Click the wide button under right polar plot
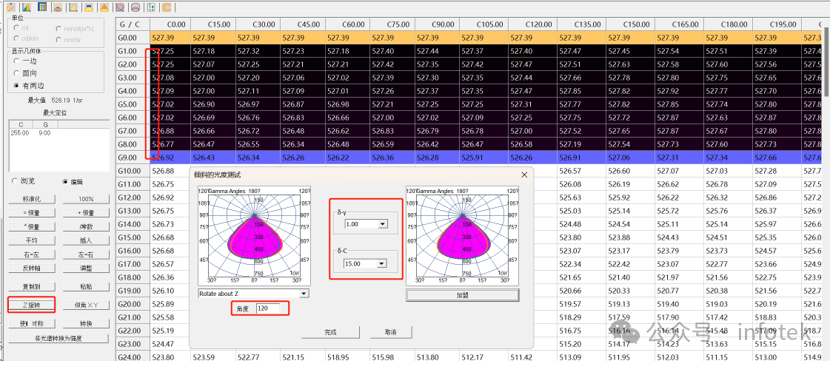Screen dimensions: 837x365 click(x=462, y=295)
